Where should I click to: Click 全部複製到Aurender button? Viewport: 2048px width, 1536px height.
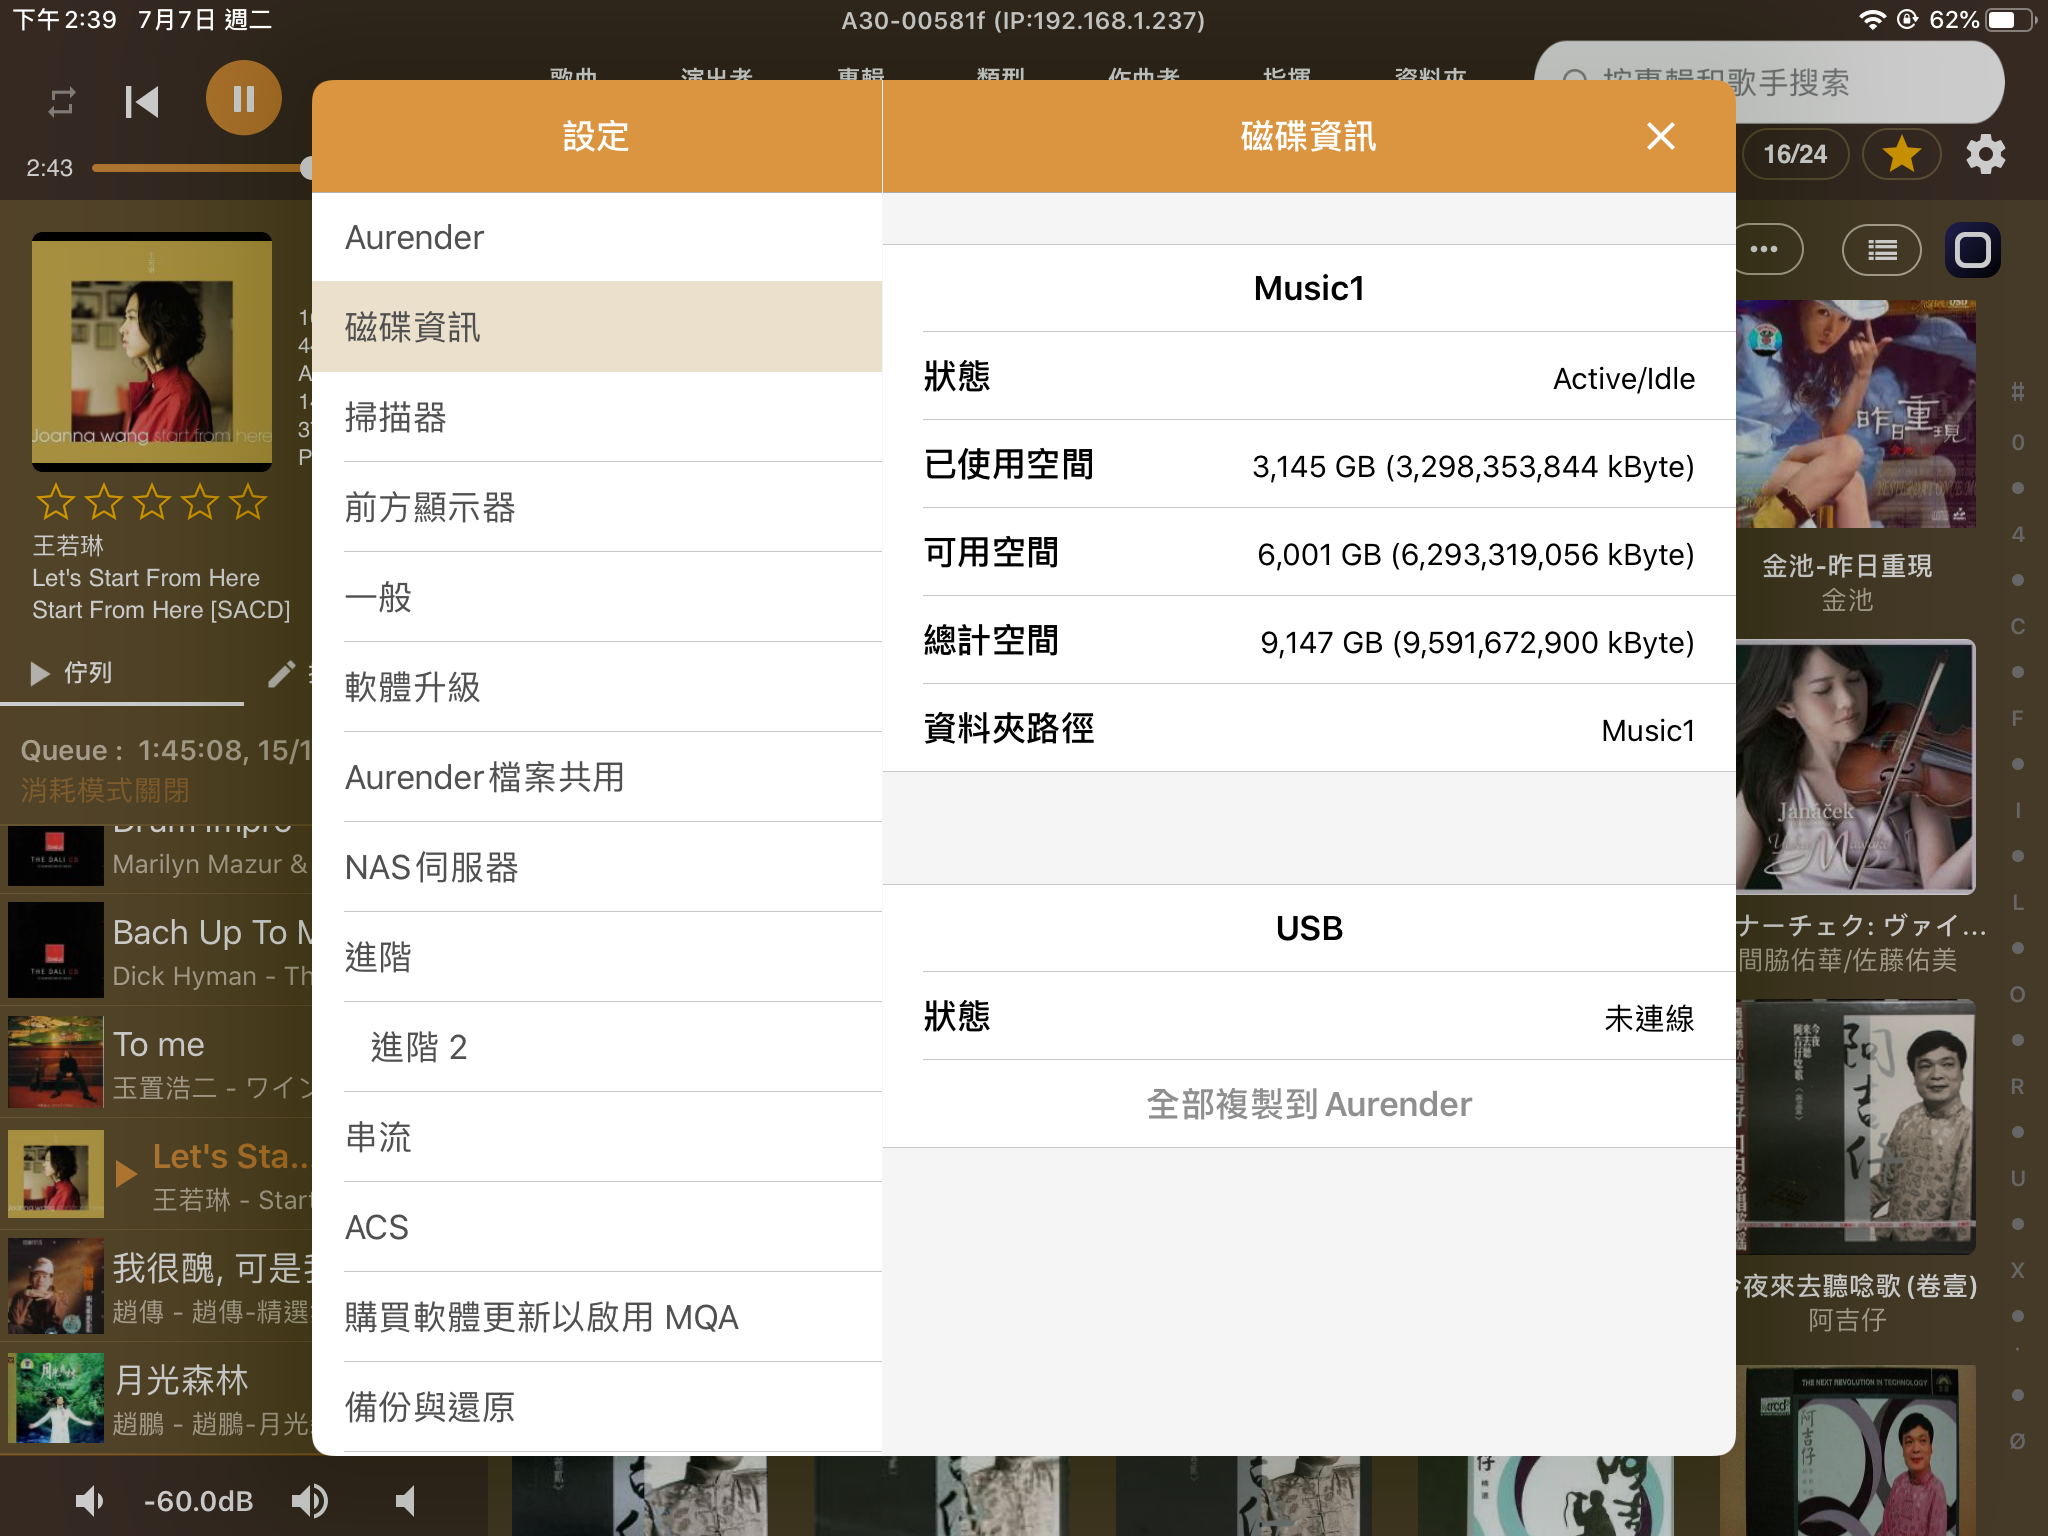click(1309, 1104)
